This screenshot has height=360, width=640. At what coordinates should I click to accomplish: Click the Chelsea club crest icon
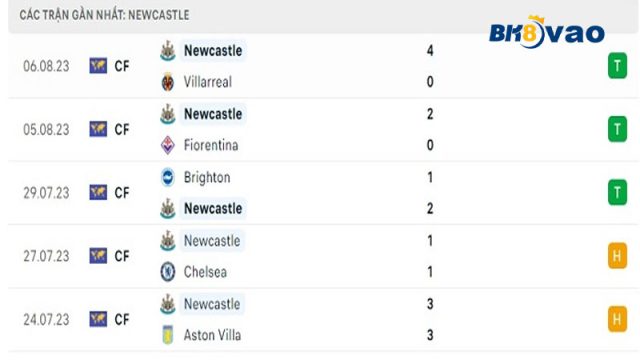(168, 272)
